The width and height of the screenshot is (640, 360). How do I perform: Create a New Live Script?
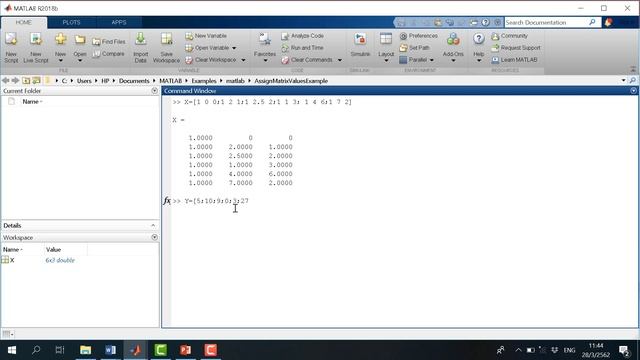(x=36, y=48)
